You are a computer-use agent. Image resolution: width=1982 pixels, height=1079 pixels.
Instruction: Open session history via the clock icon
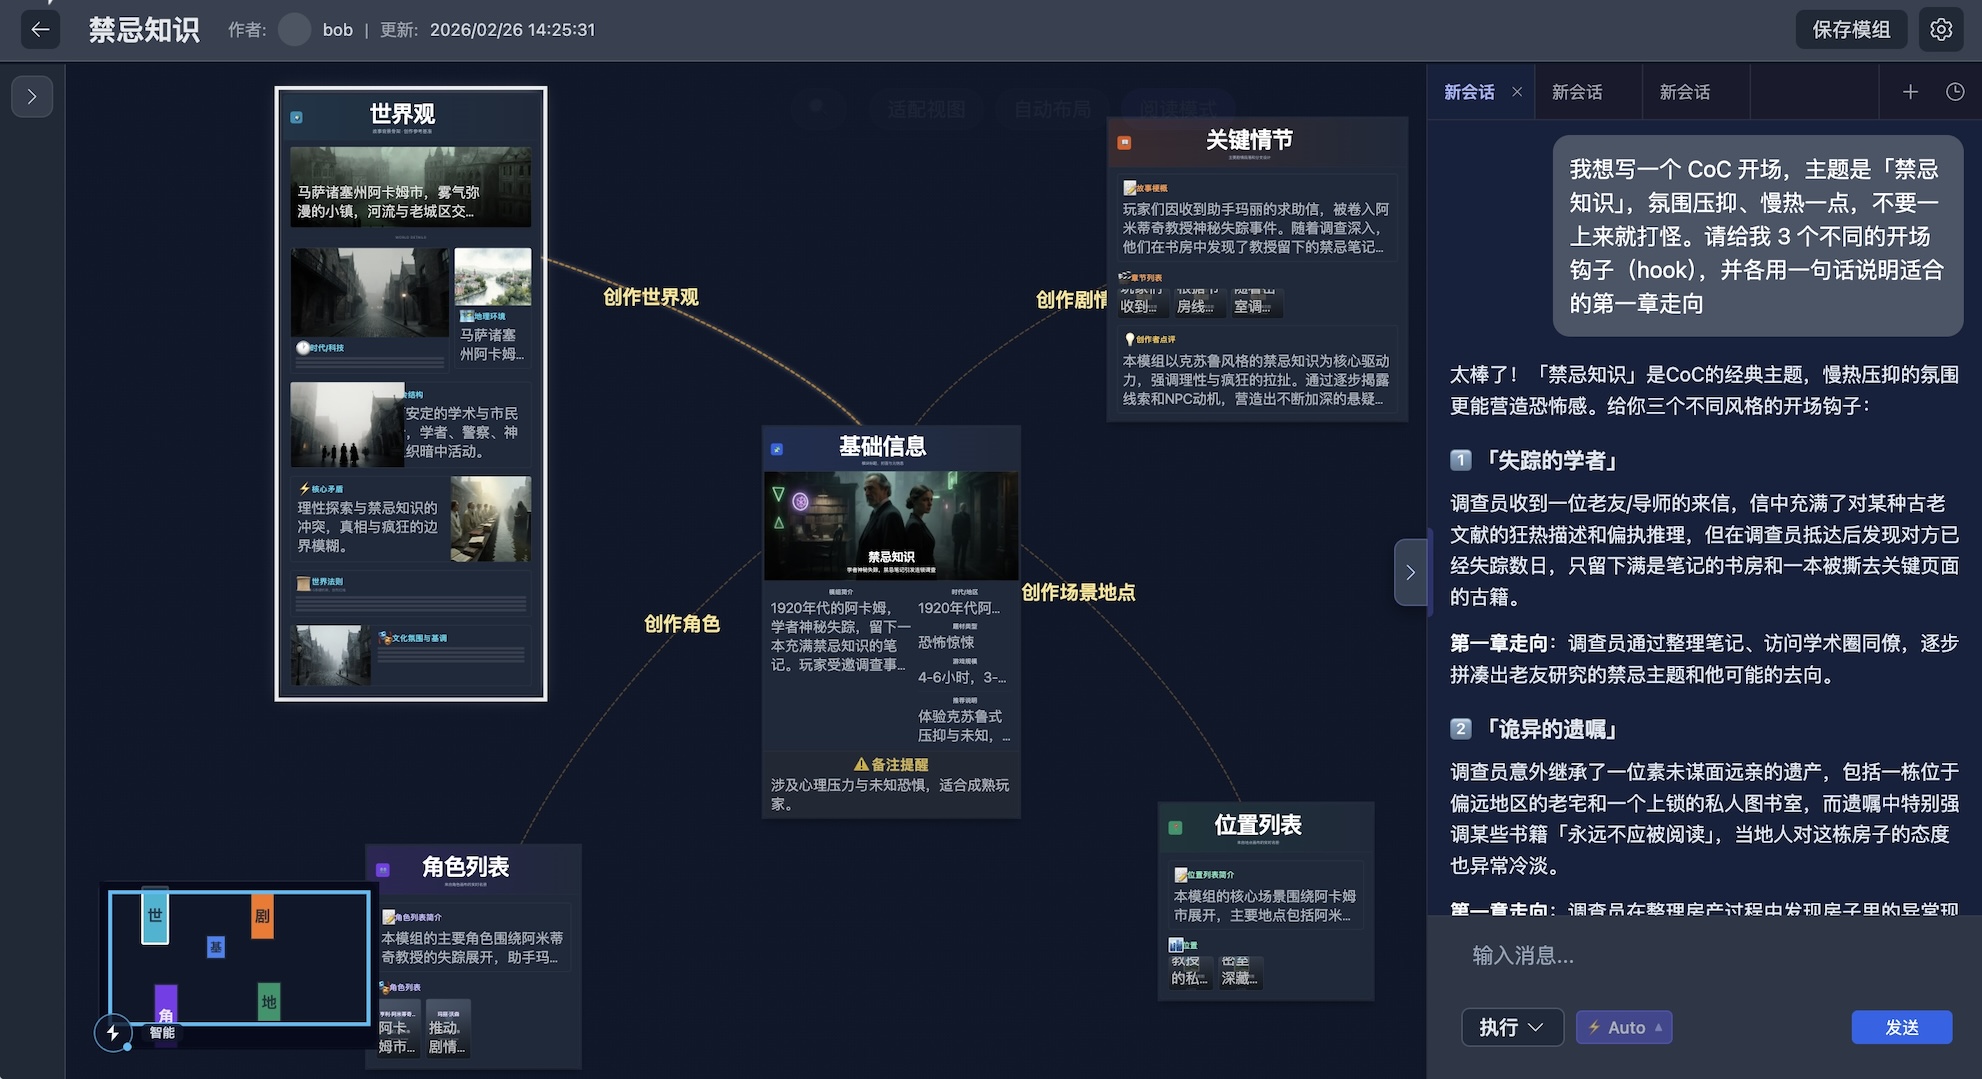click(x=1955, y=91)
